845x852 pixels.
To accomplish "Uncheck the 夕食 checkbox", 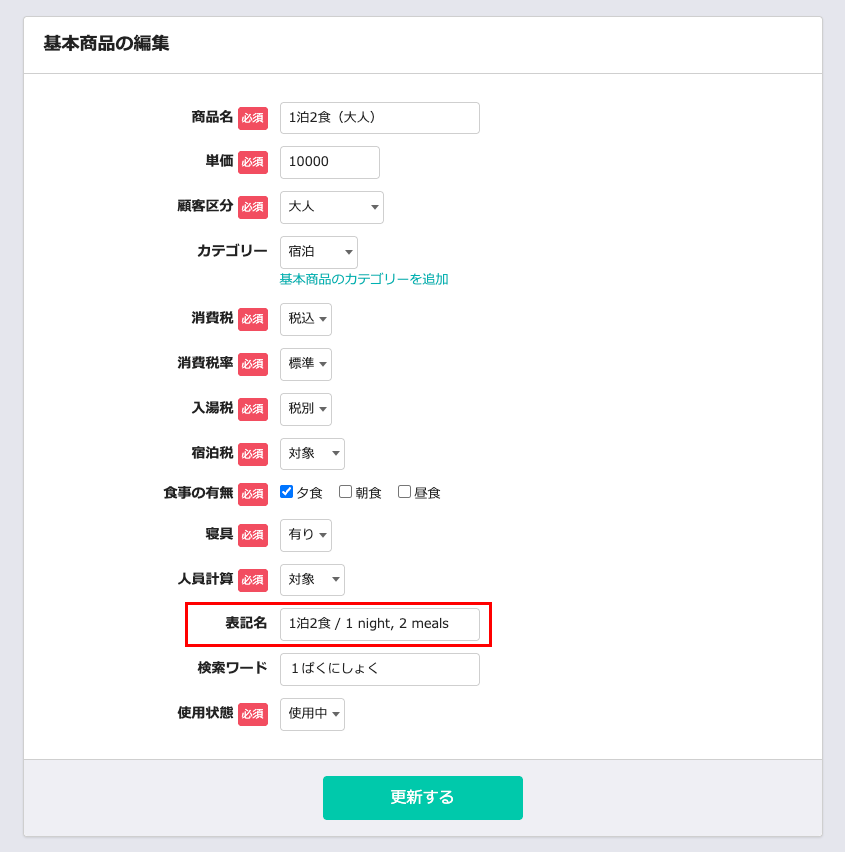I will click(x=286, y=492).
